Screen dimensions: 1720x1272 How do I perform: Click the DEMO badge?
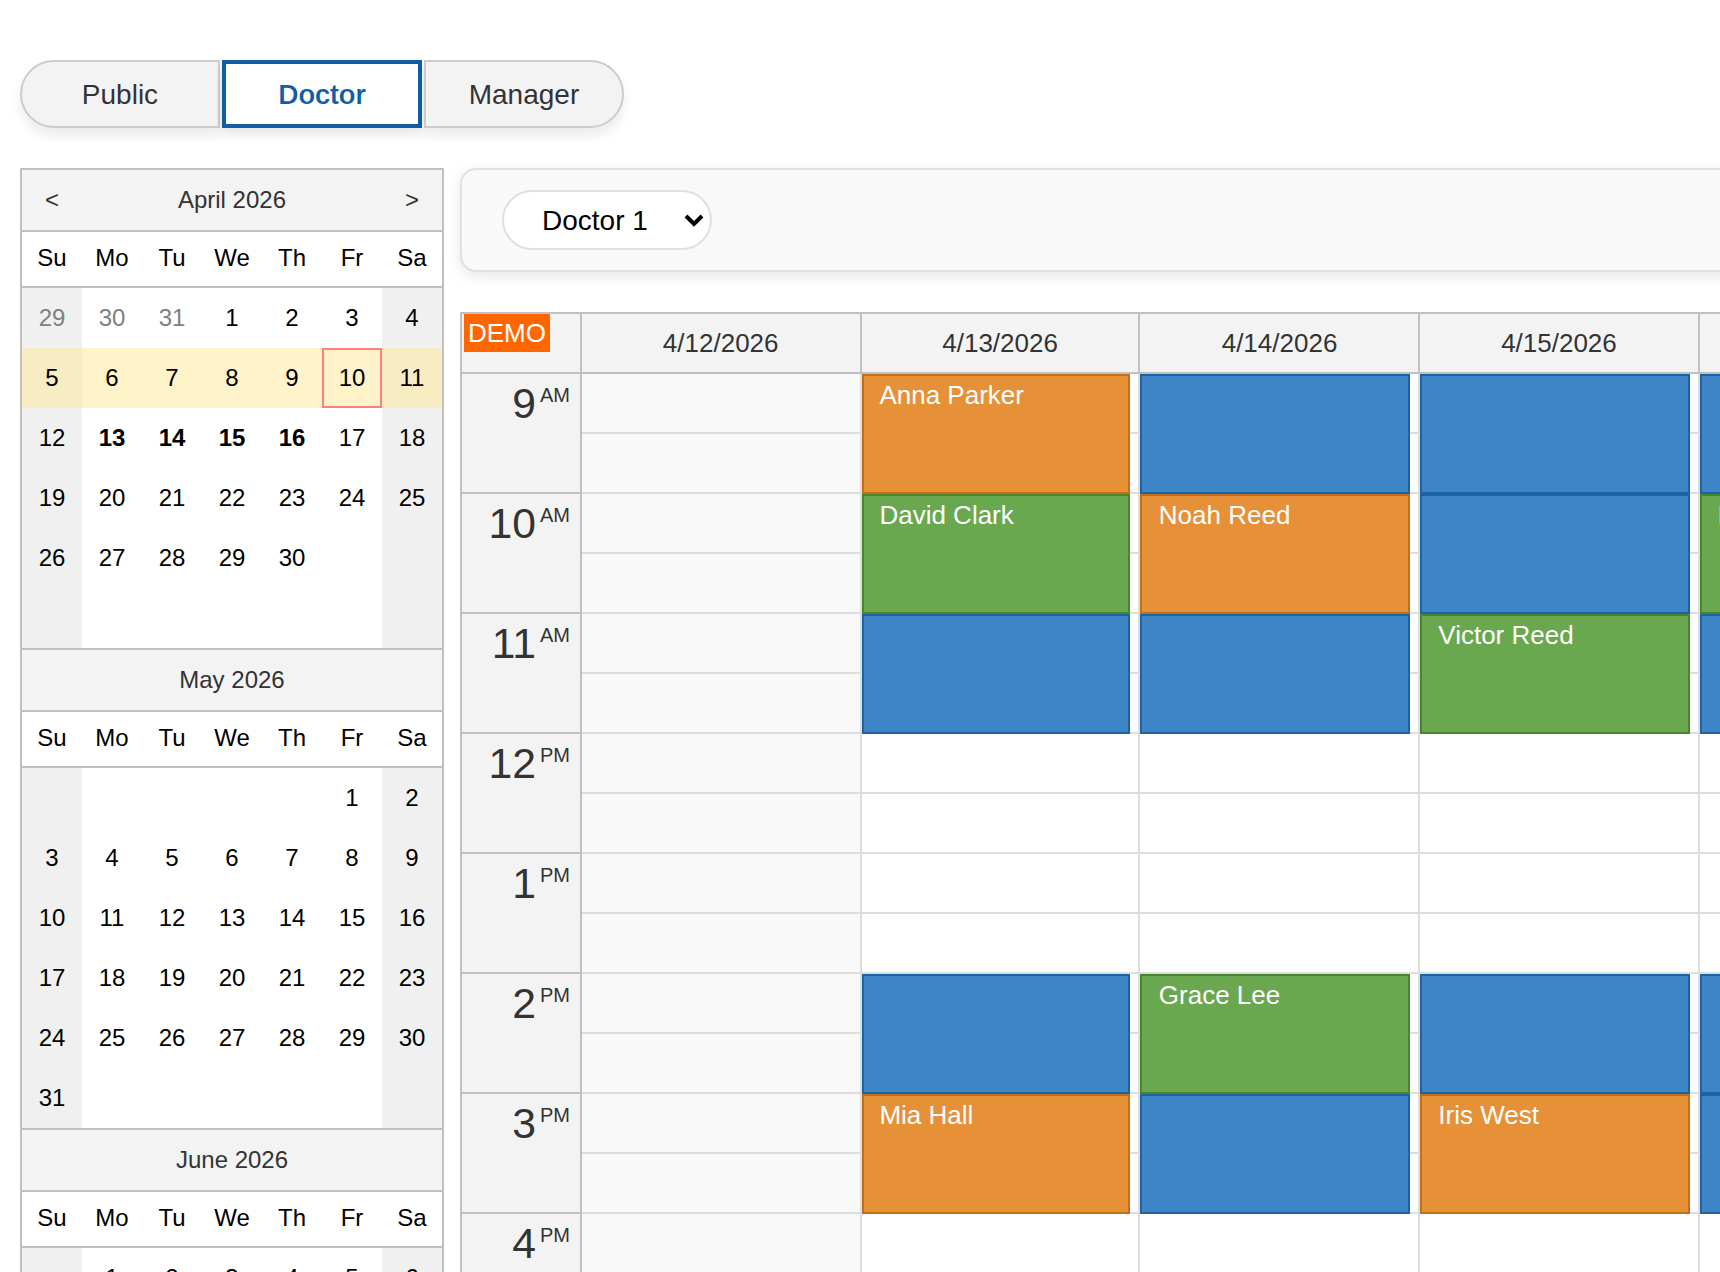[x=506, y=333]
